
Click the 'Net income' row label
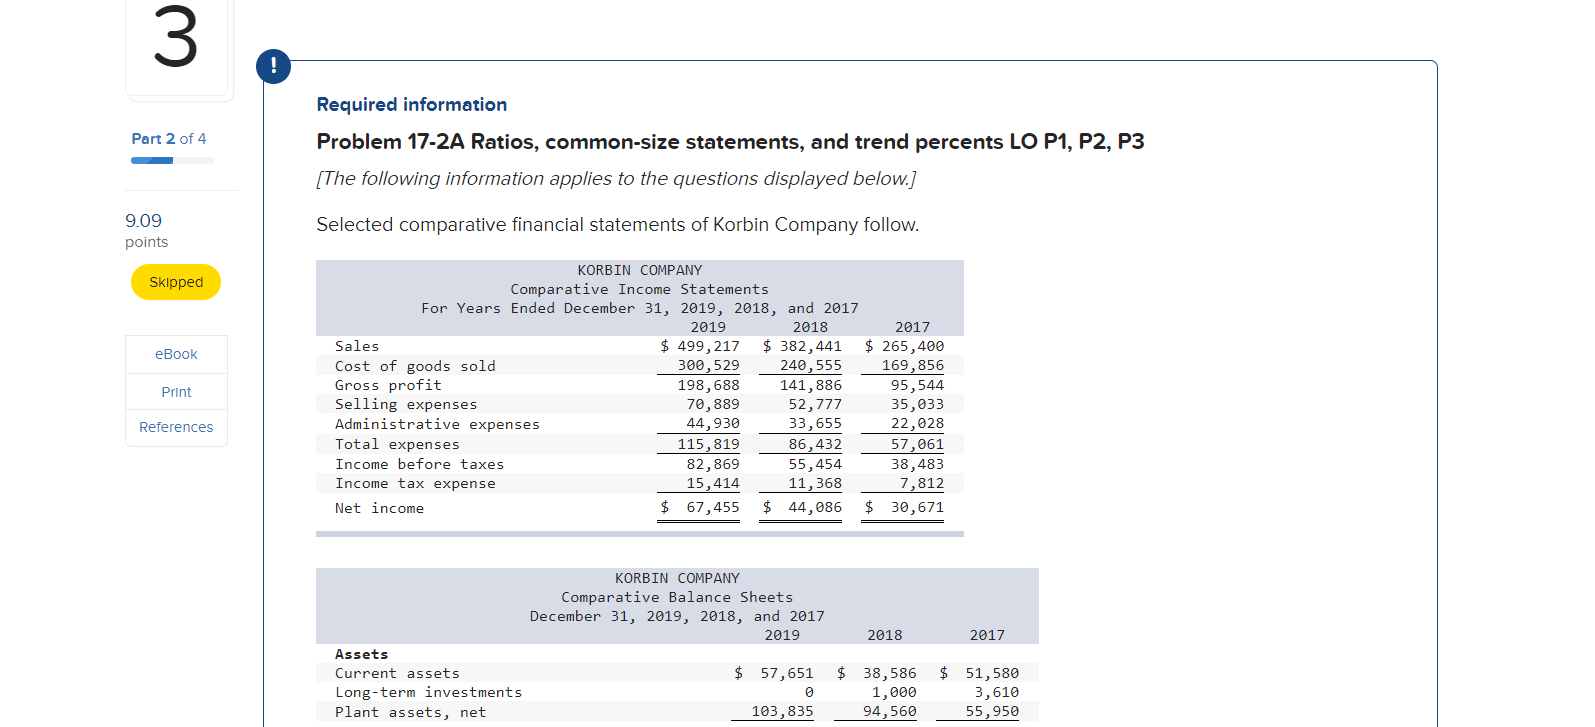(x=379, y=508)
